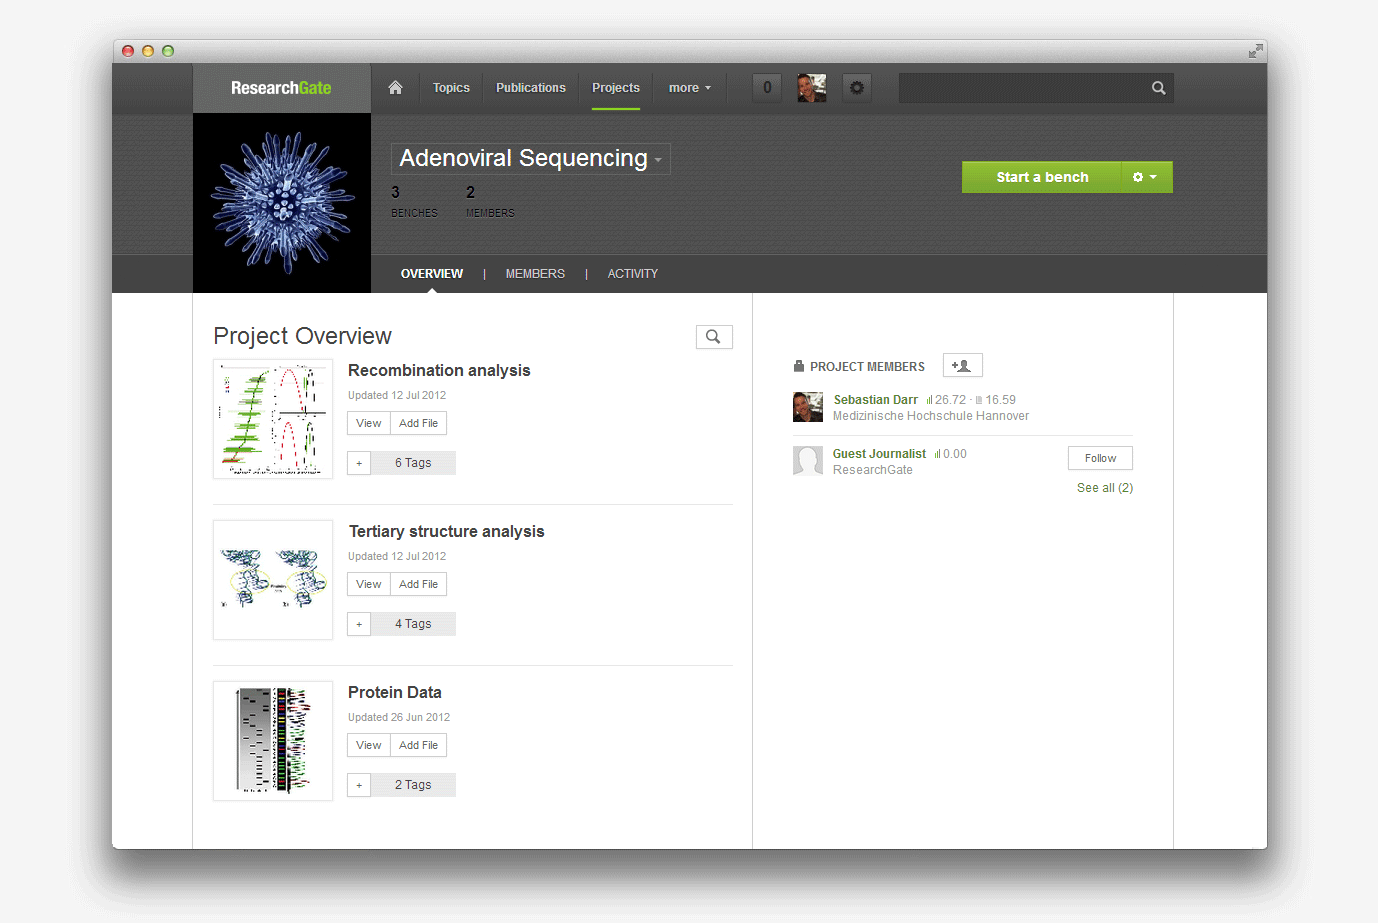Click the search magnifier in the top search bar
The height and width of the screenshot is (923, 1378).
[x=1158, y=88]
